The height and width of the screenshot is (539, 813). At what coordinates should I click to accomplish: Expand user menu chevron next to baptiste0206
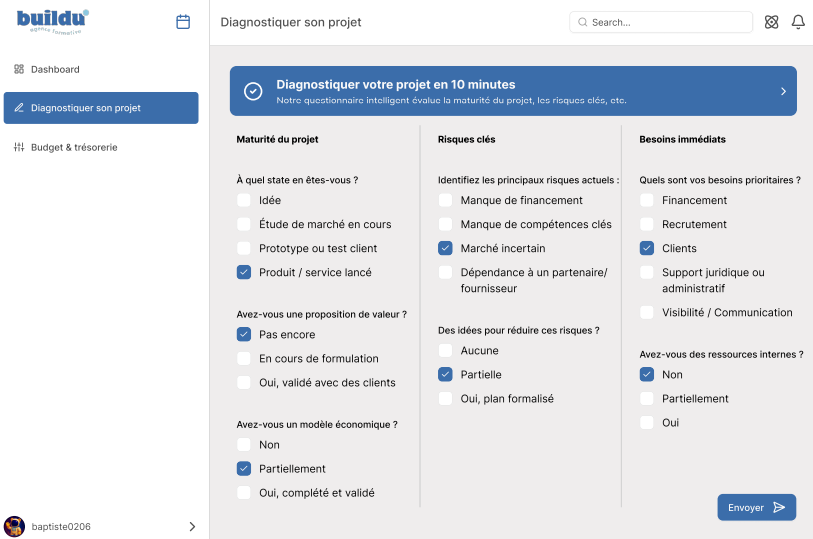click(192, 526)
